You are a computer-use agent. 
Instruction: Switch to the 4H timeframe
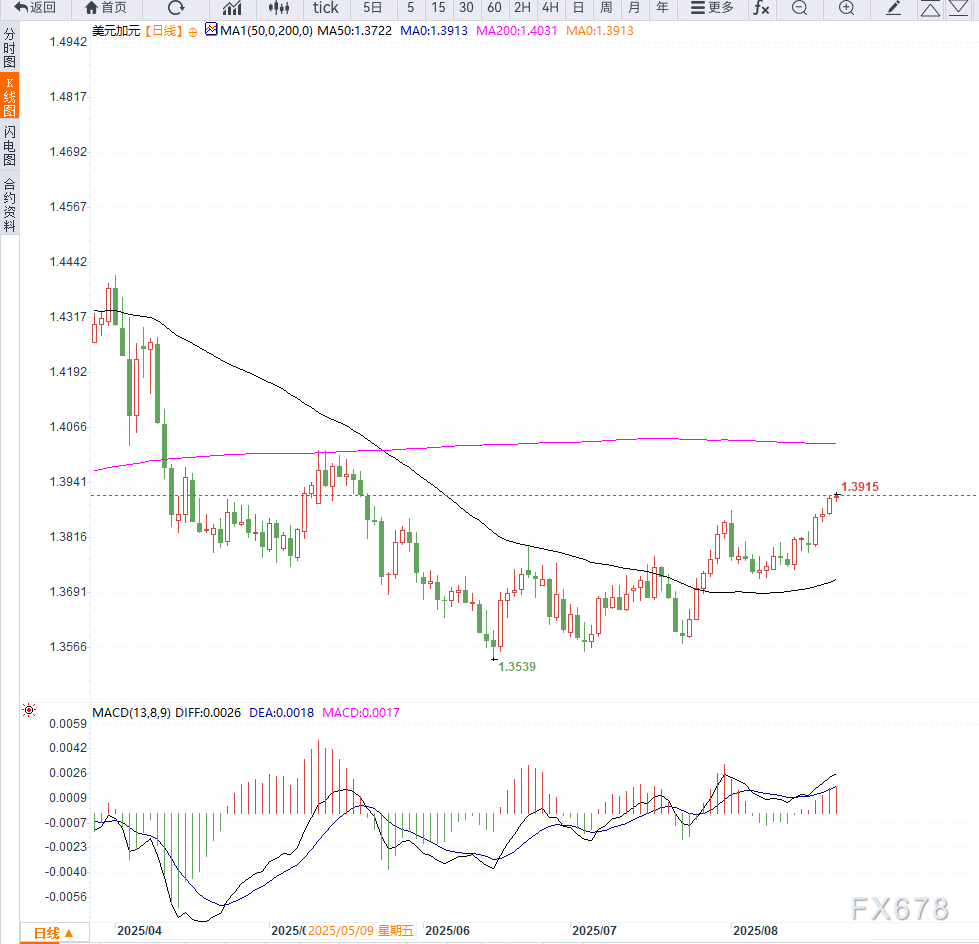point(550,8)
